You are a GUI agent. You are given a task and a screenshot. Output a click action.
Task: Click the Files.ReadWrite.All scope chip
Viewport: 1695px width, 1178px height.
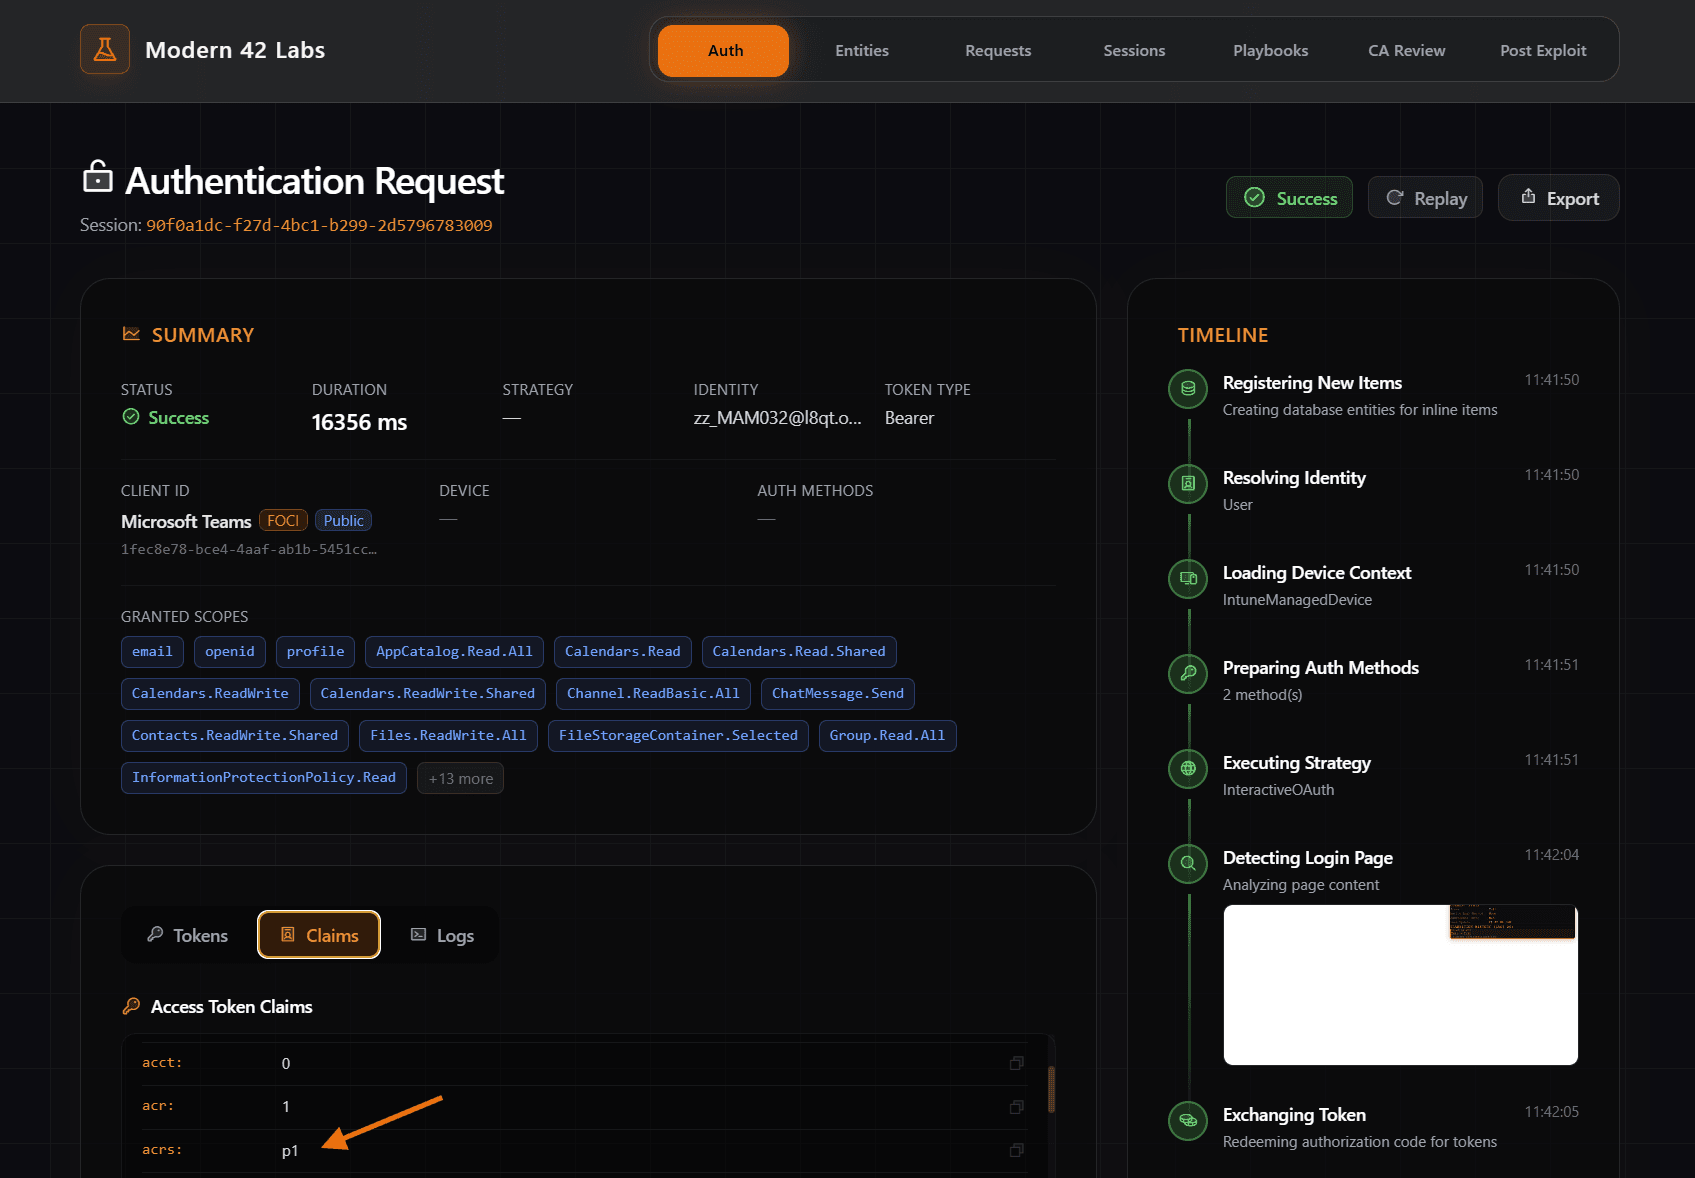tap(448, 736)
